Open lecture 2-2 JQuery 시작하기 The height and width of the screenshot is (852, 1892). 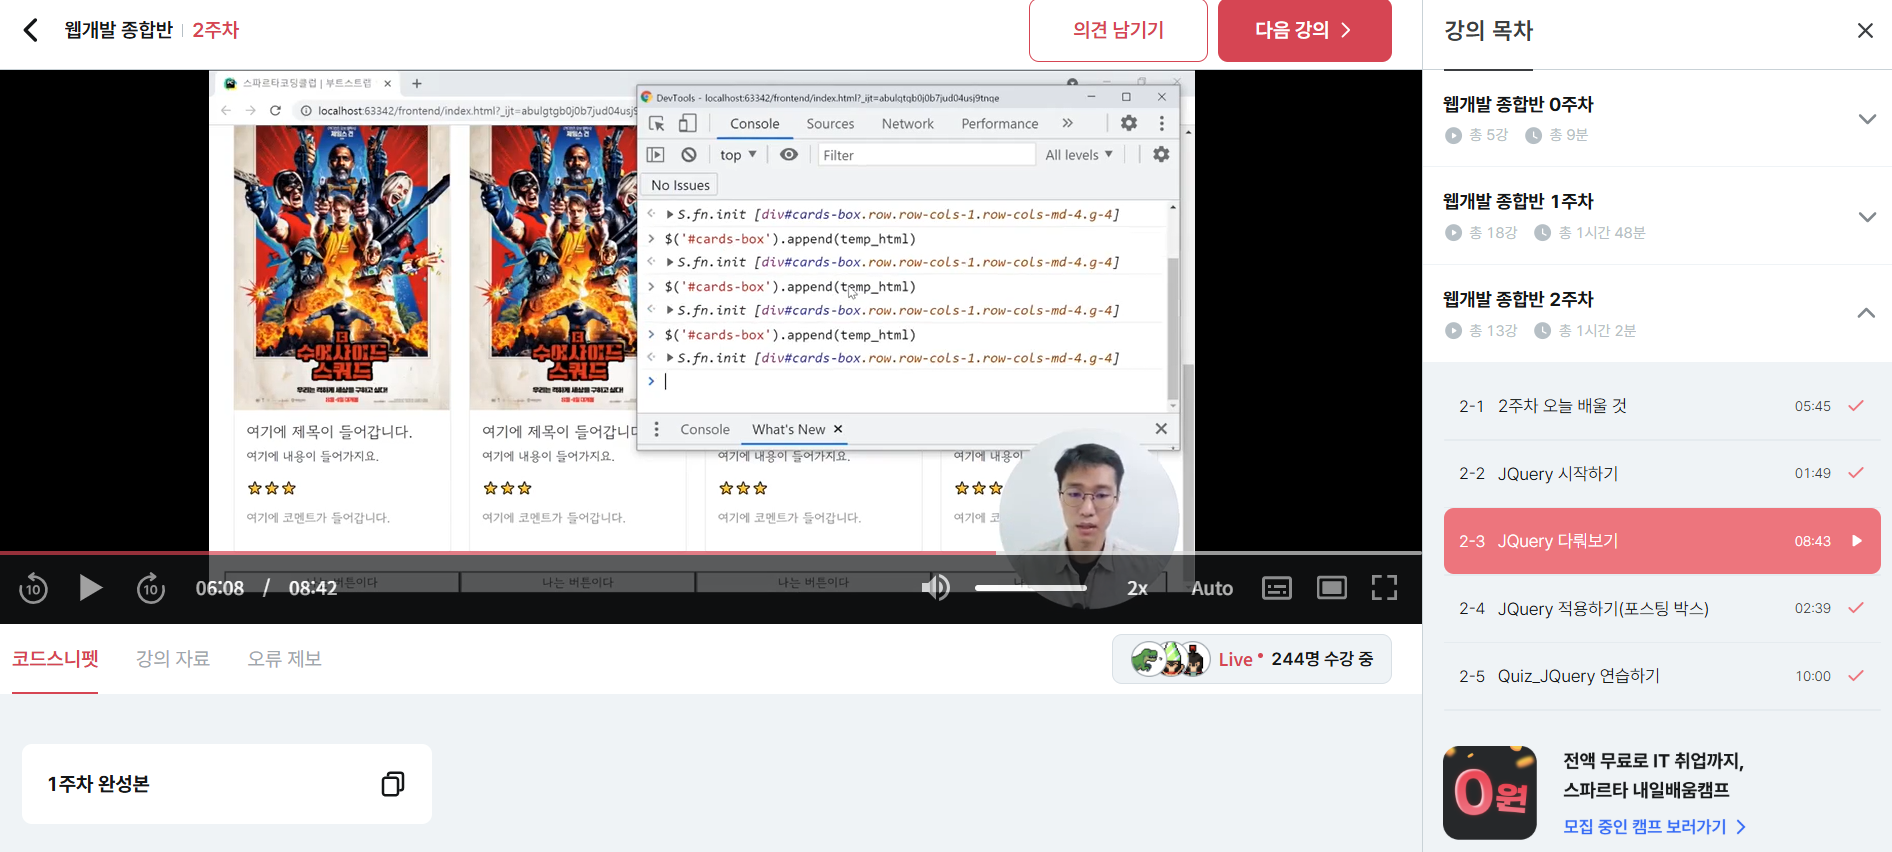(1661, 473)
